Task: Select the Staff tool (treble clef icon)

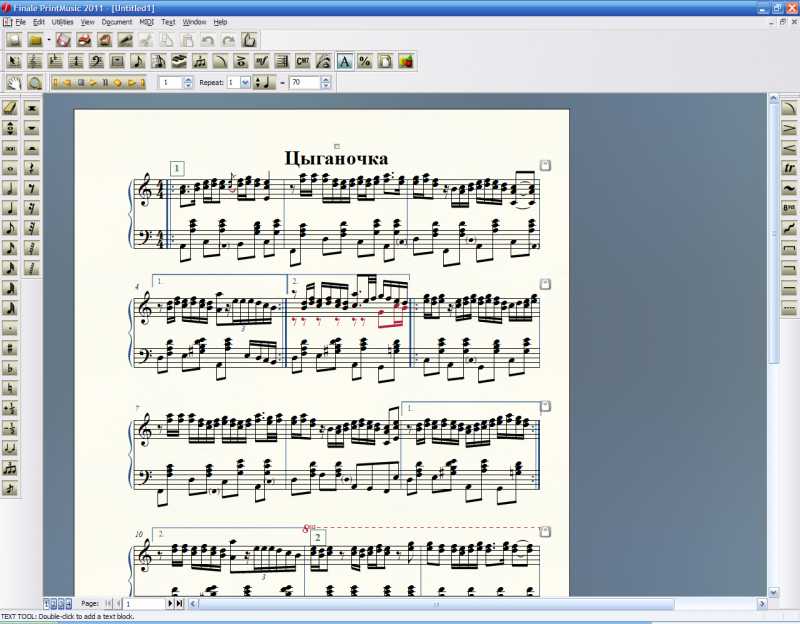Action: click(x=35, y=62)
